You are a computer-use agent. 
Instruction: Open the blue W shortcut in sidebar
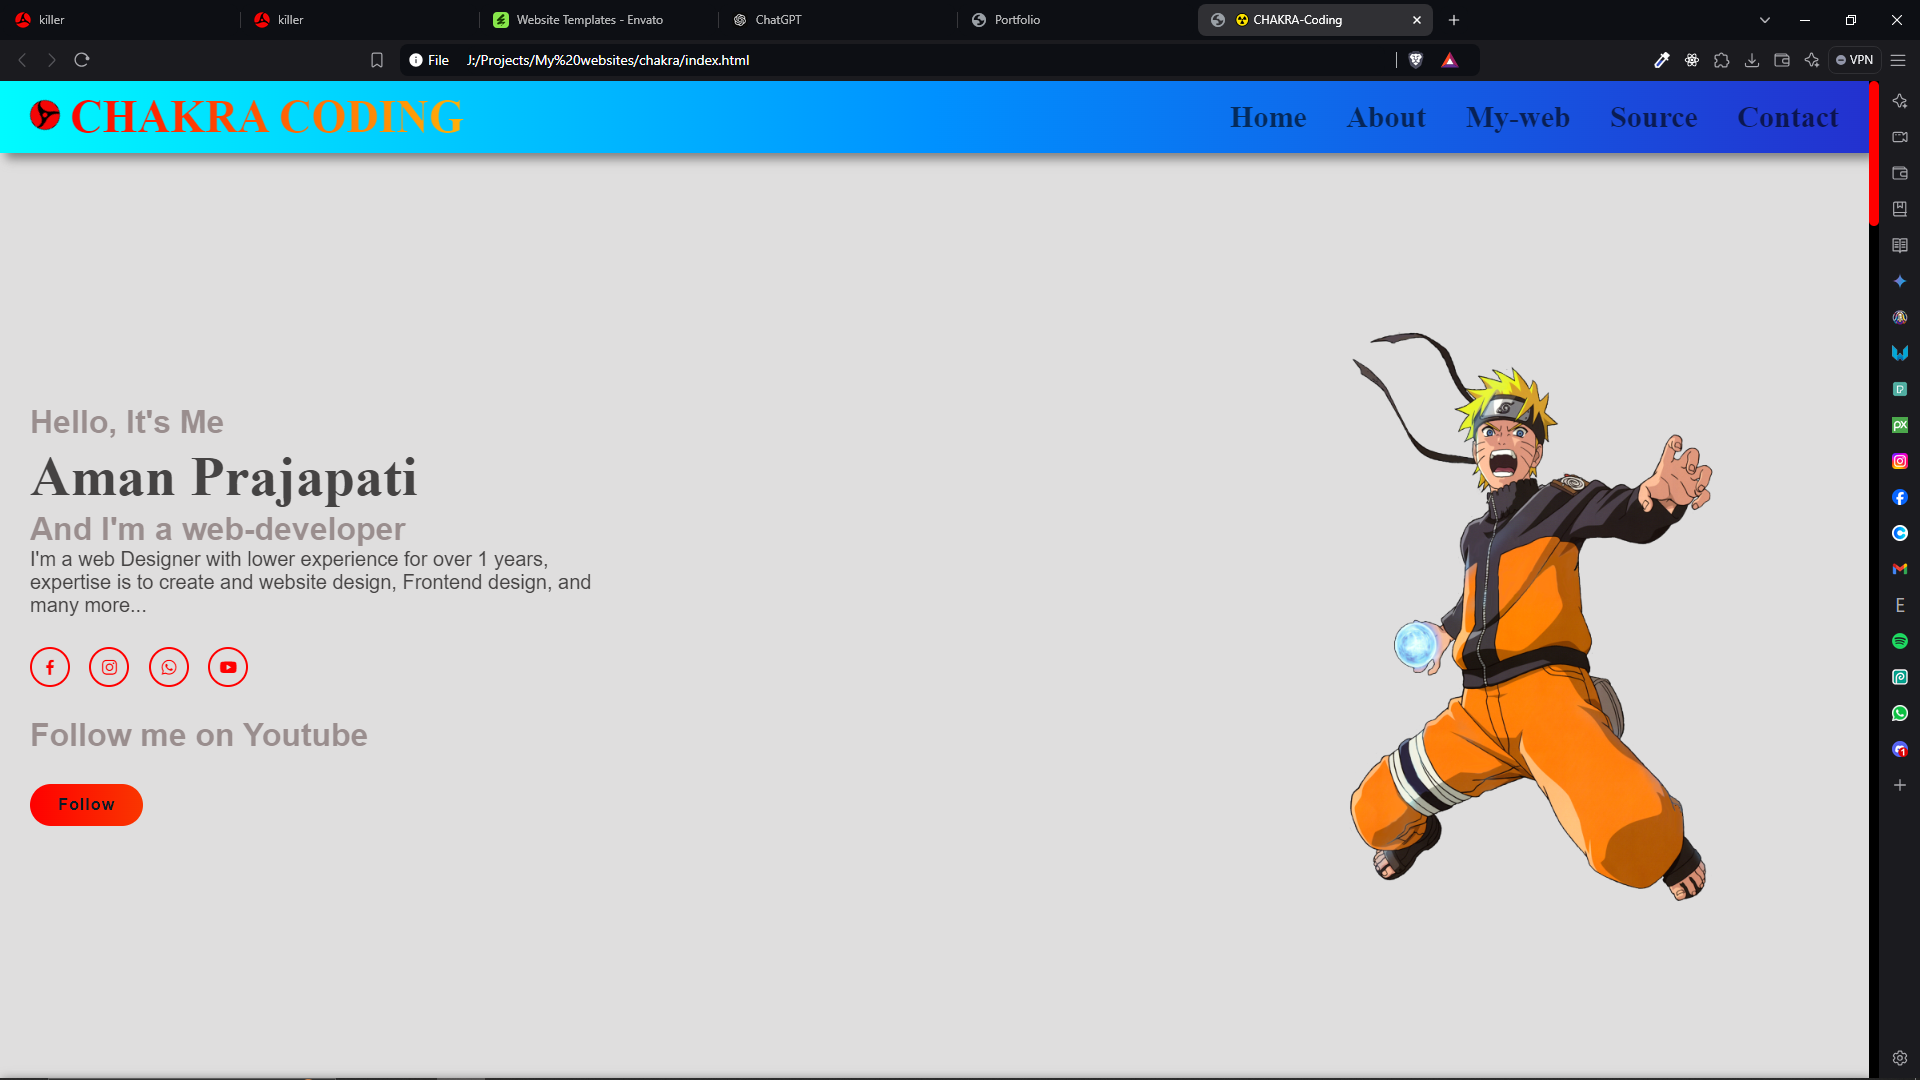click(x=1900, y=353)
